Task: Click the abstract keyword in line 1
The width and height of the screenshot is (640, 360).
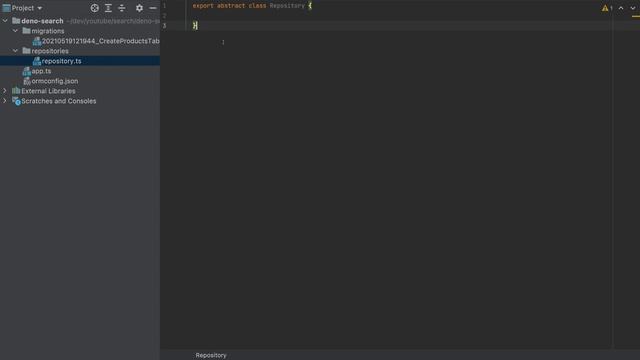Action: 231,6
